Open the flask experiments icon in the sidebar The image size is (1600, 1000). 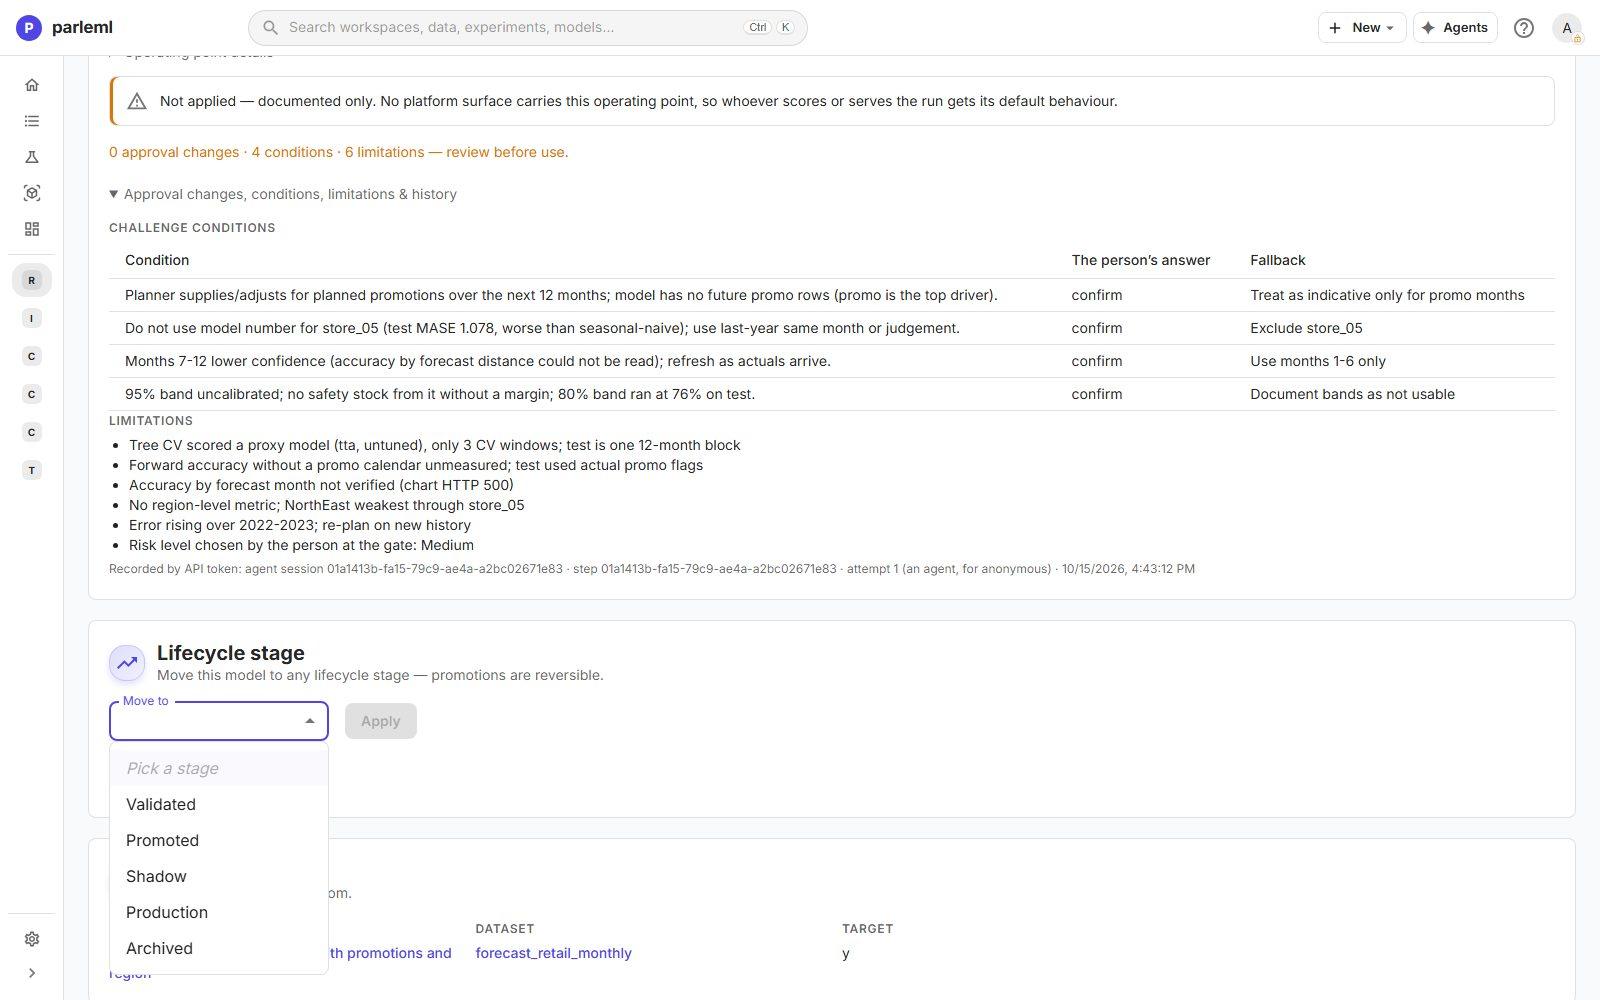tap(32, 157)
